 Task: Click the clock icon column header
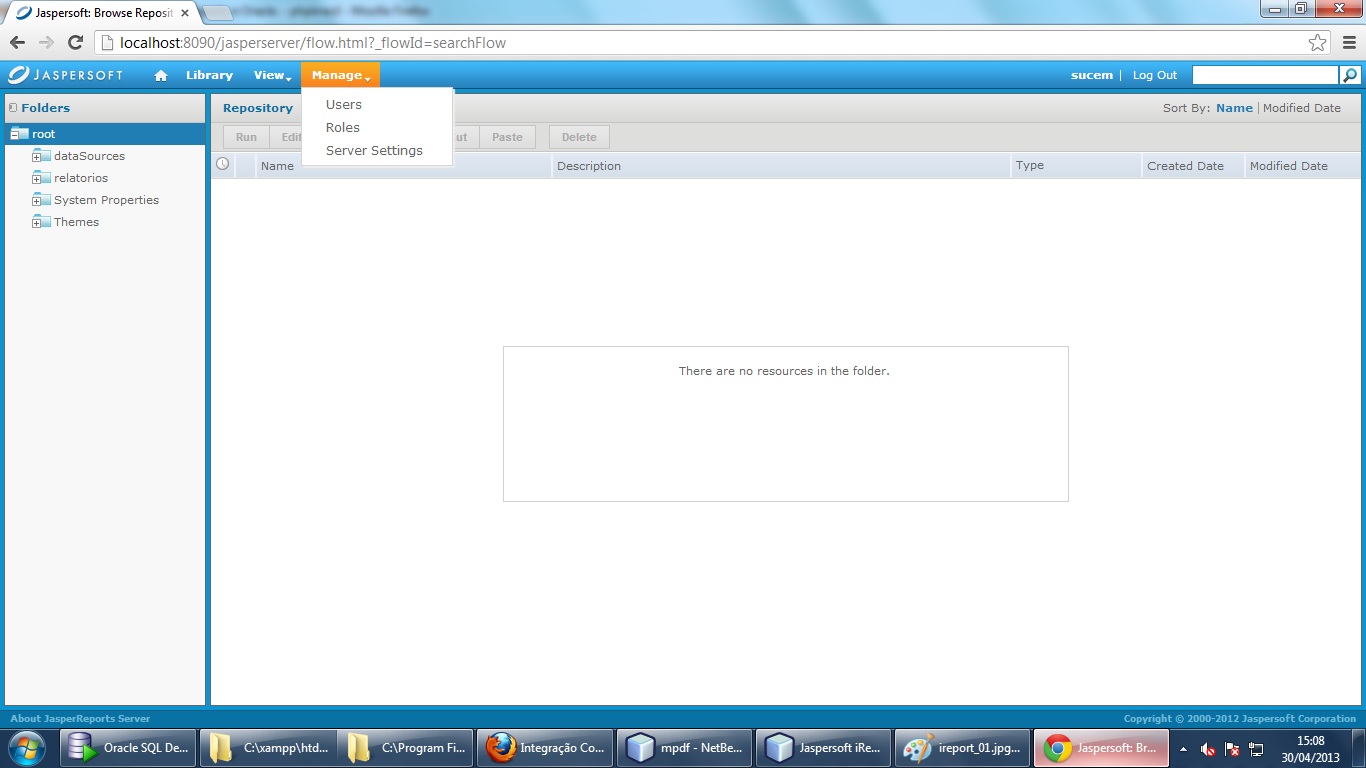(222, 165)
